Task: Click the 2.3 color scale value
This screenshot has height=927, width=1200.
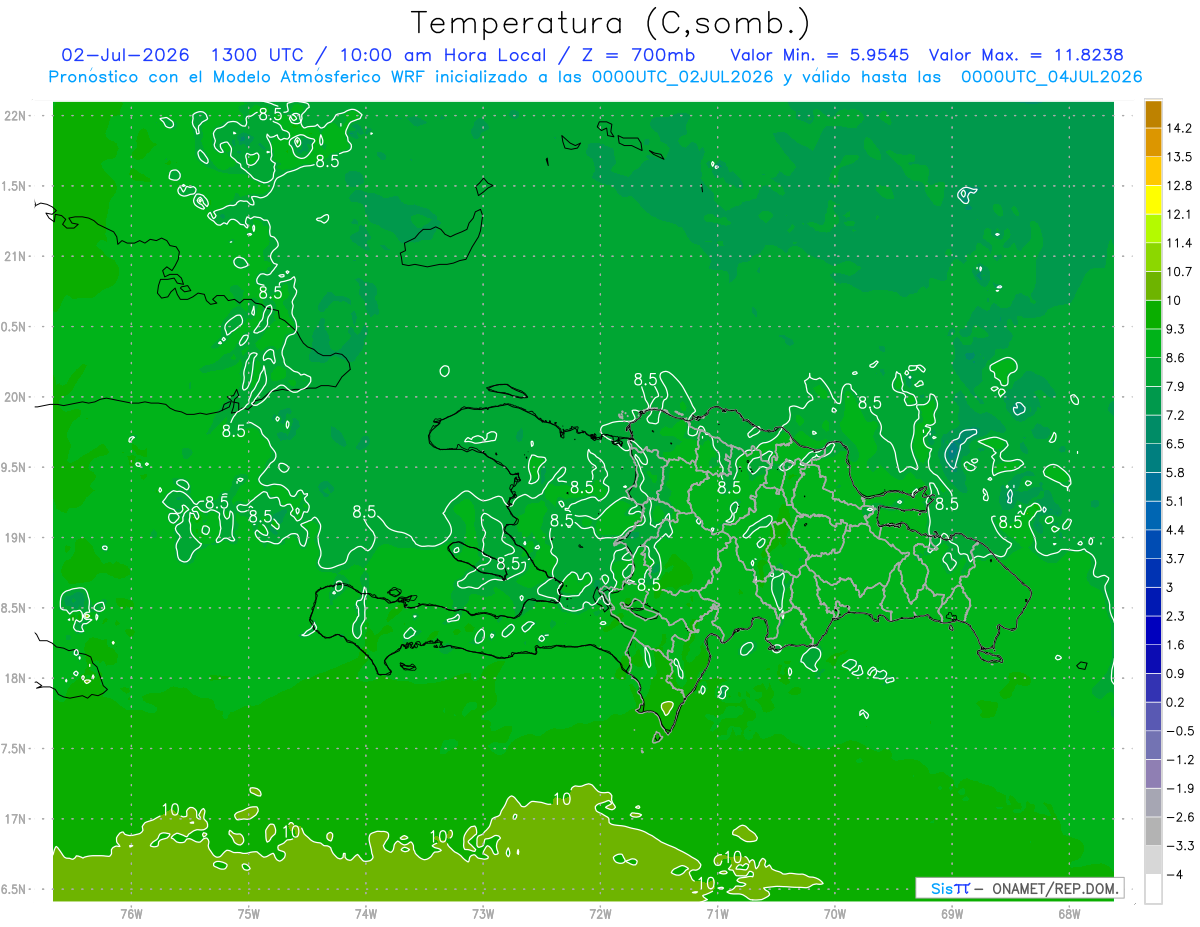Action: point(1176,616)
